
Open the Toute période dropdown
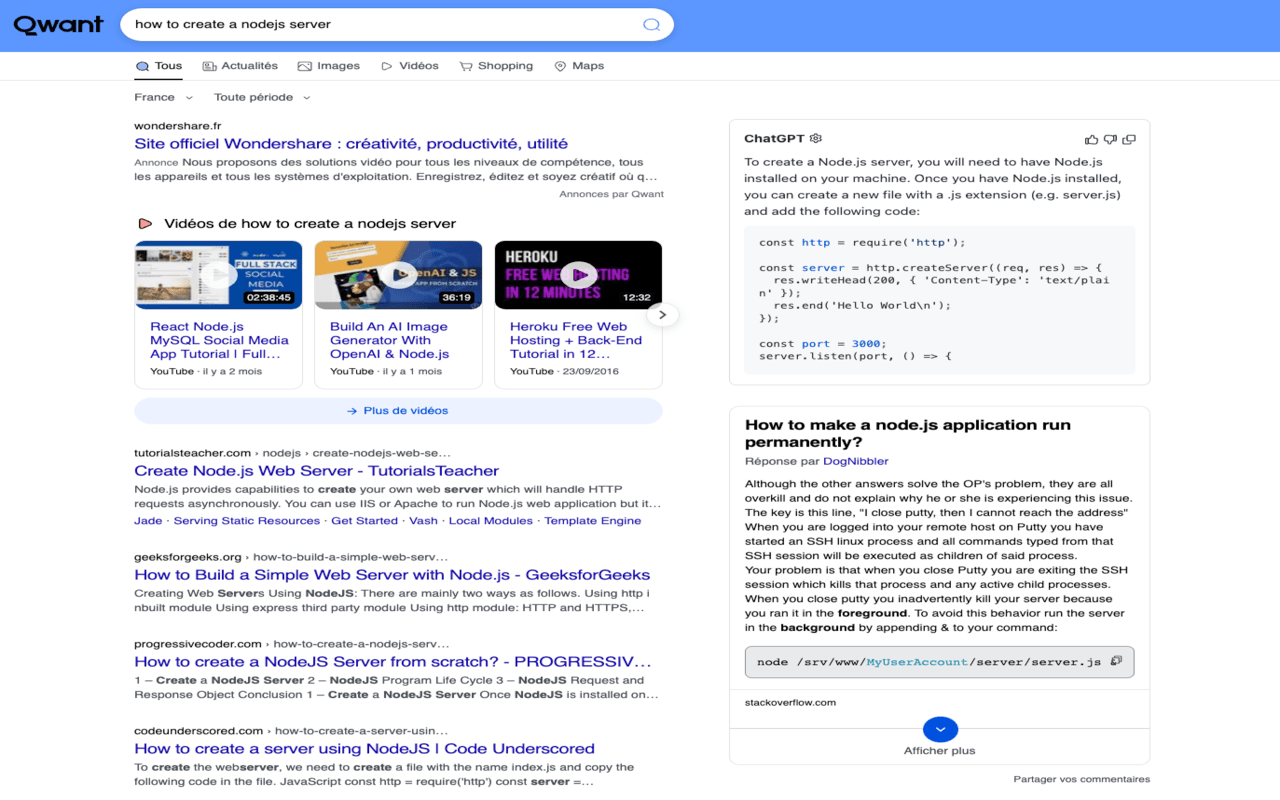(262, 97)
